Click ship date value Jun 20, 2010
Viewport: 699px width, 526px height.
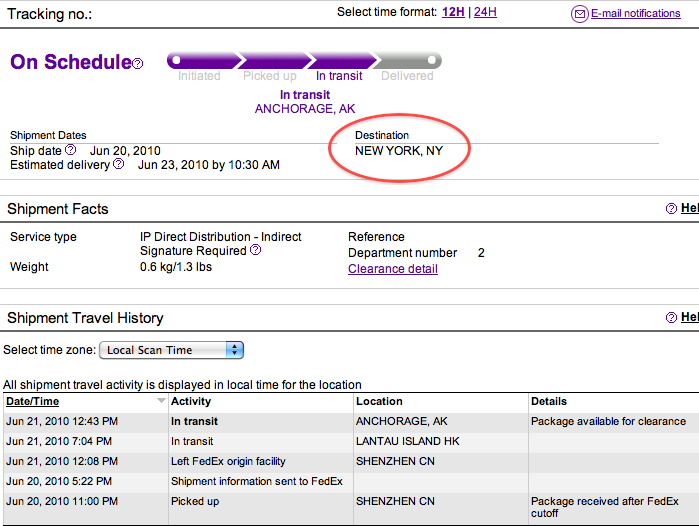pos(125,151)
